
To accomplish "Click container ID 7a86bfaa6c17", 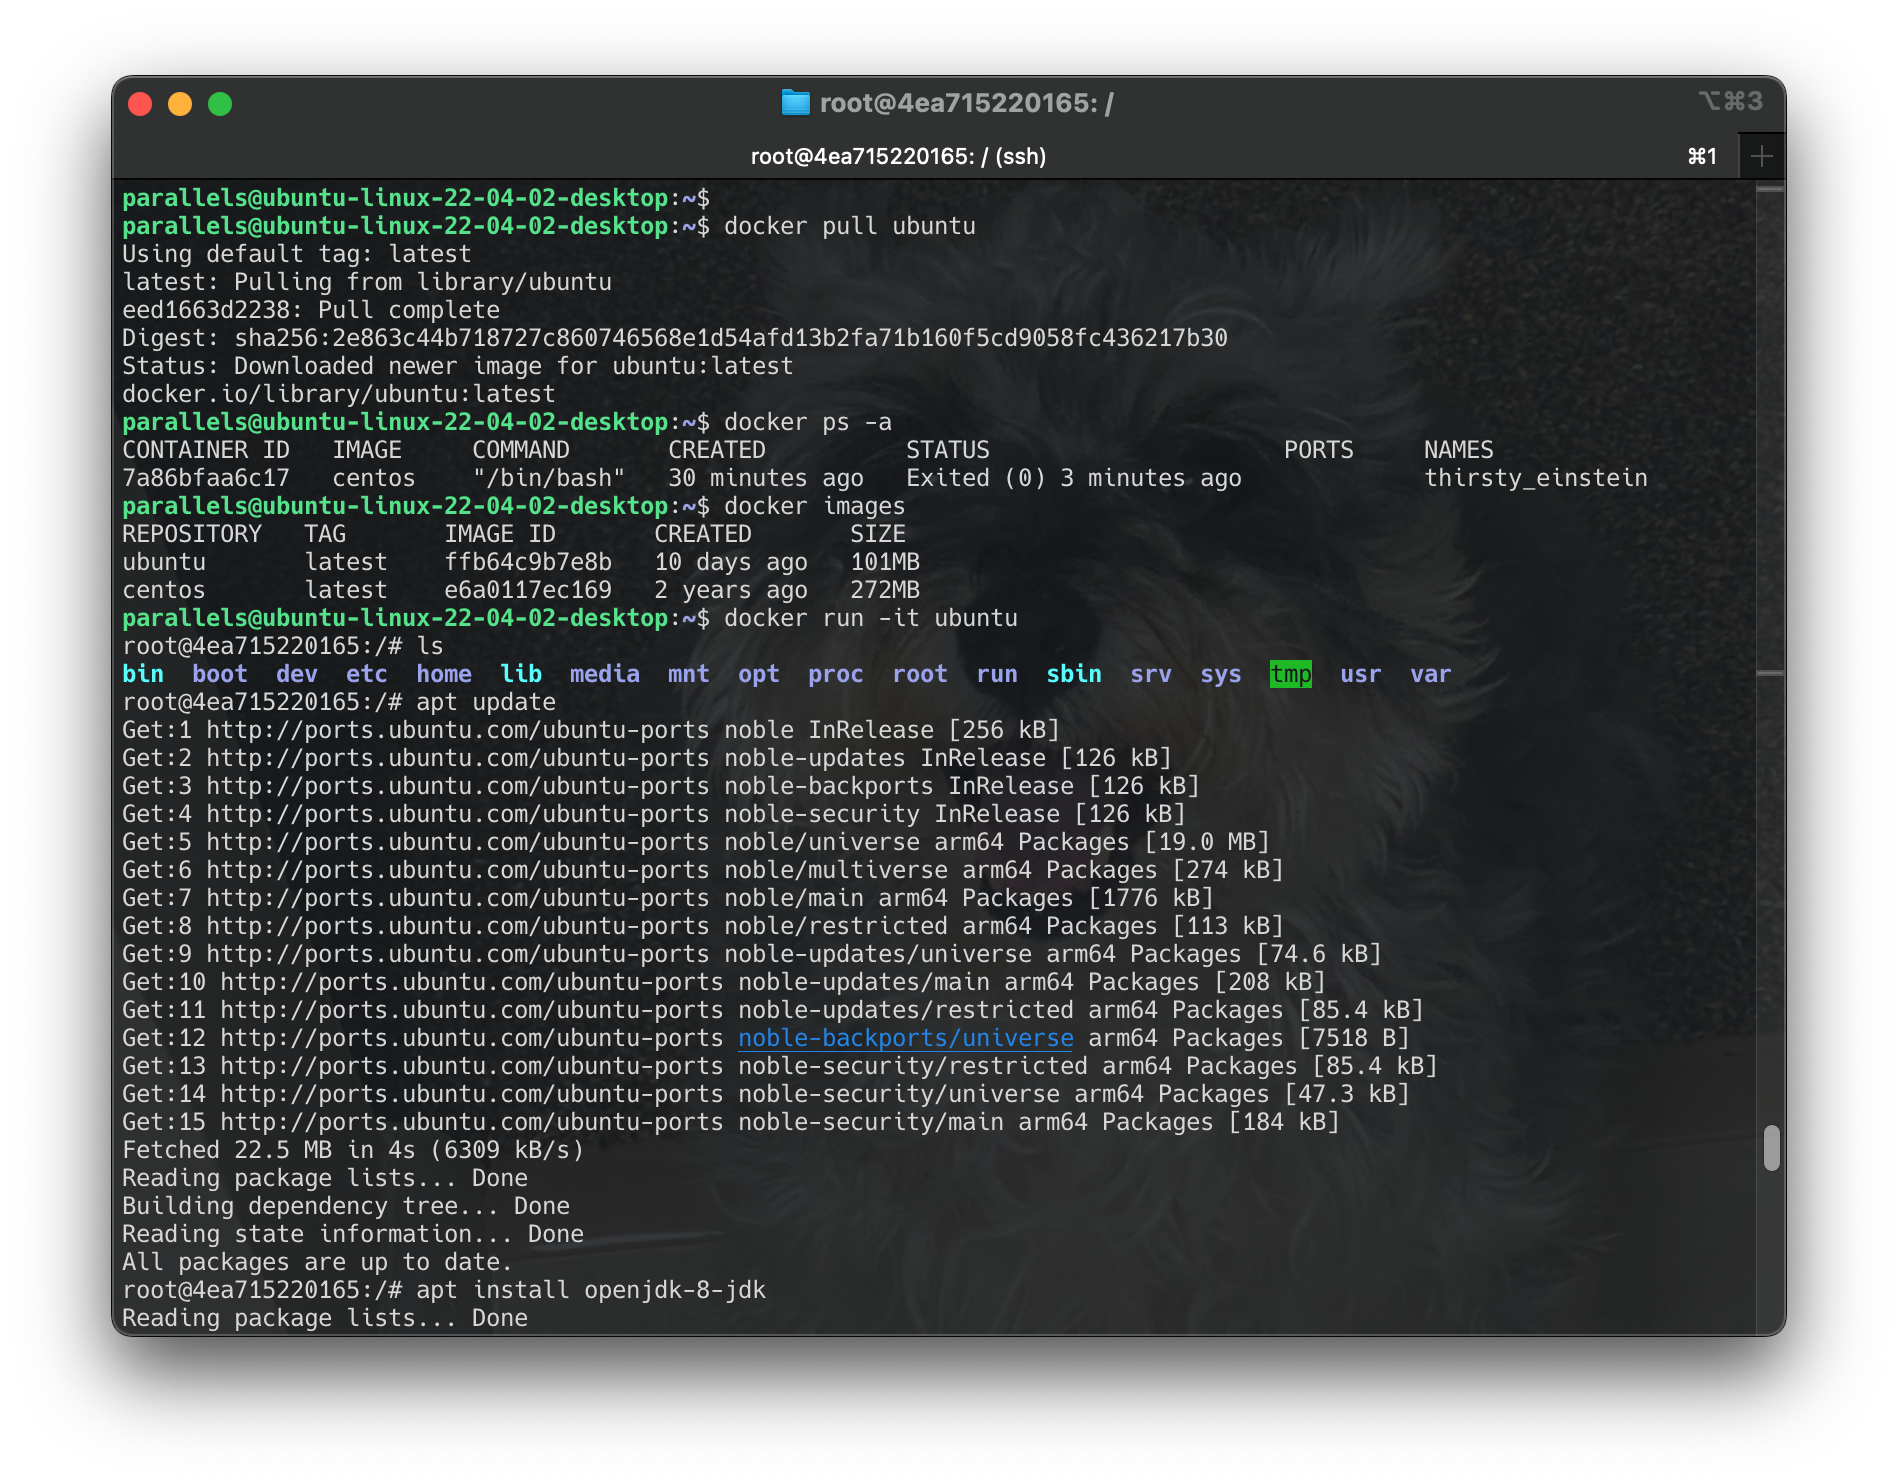I will pyautogui.click(x=206, y=478).
